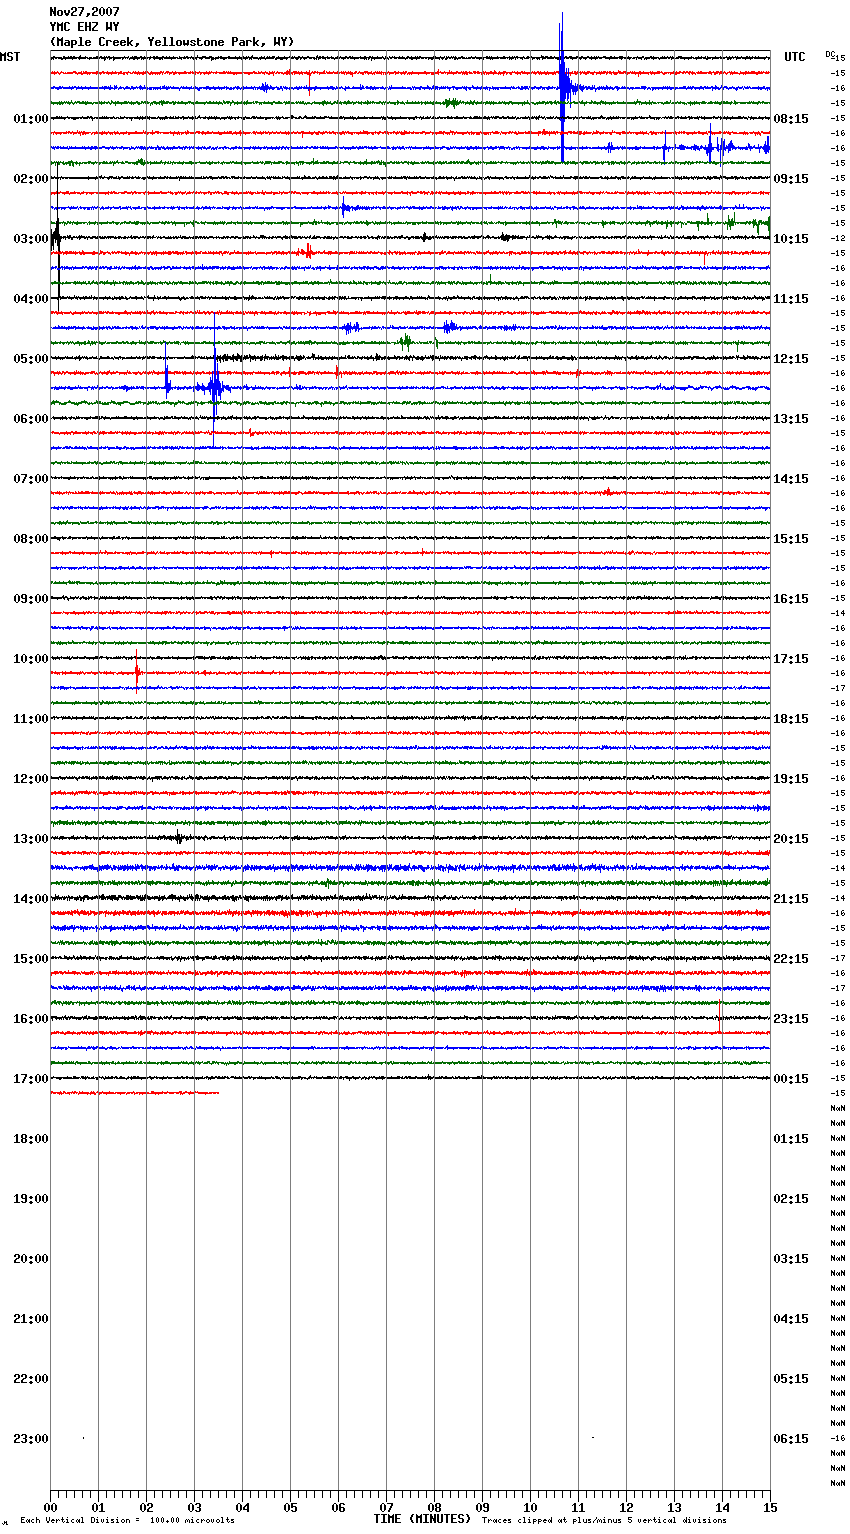Screen dimensions: 850x1534
Task: Click the DC column header at top right
Action: point(829,54)
